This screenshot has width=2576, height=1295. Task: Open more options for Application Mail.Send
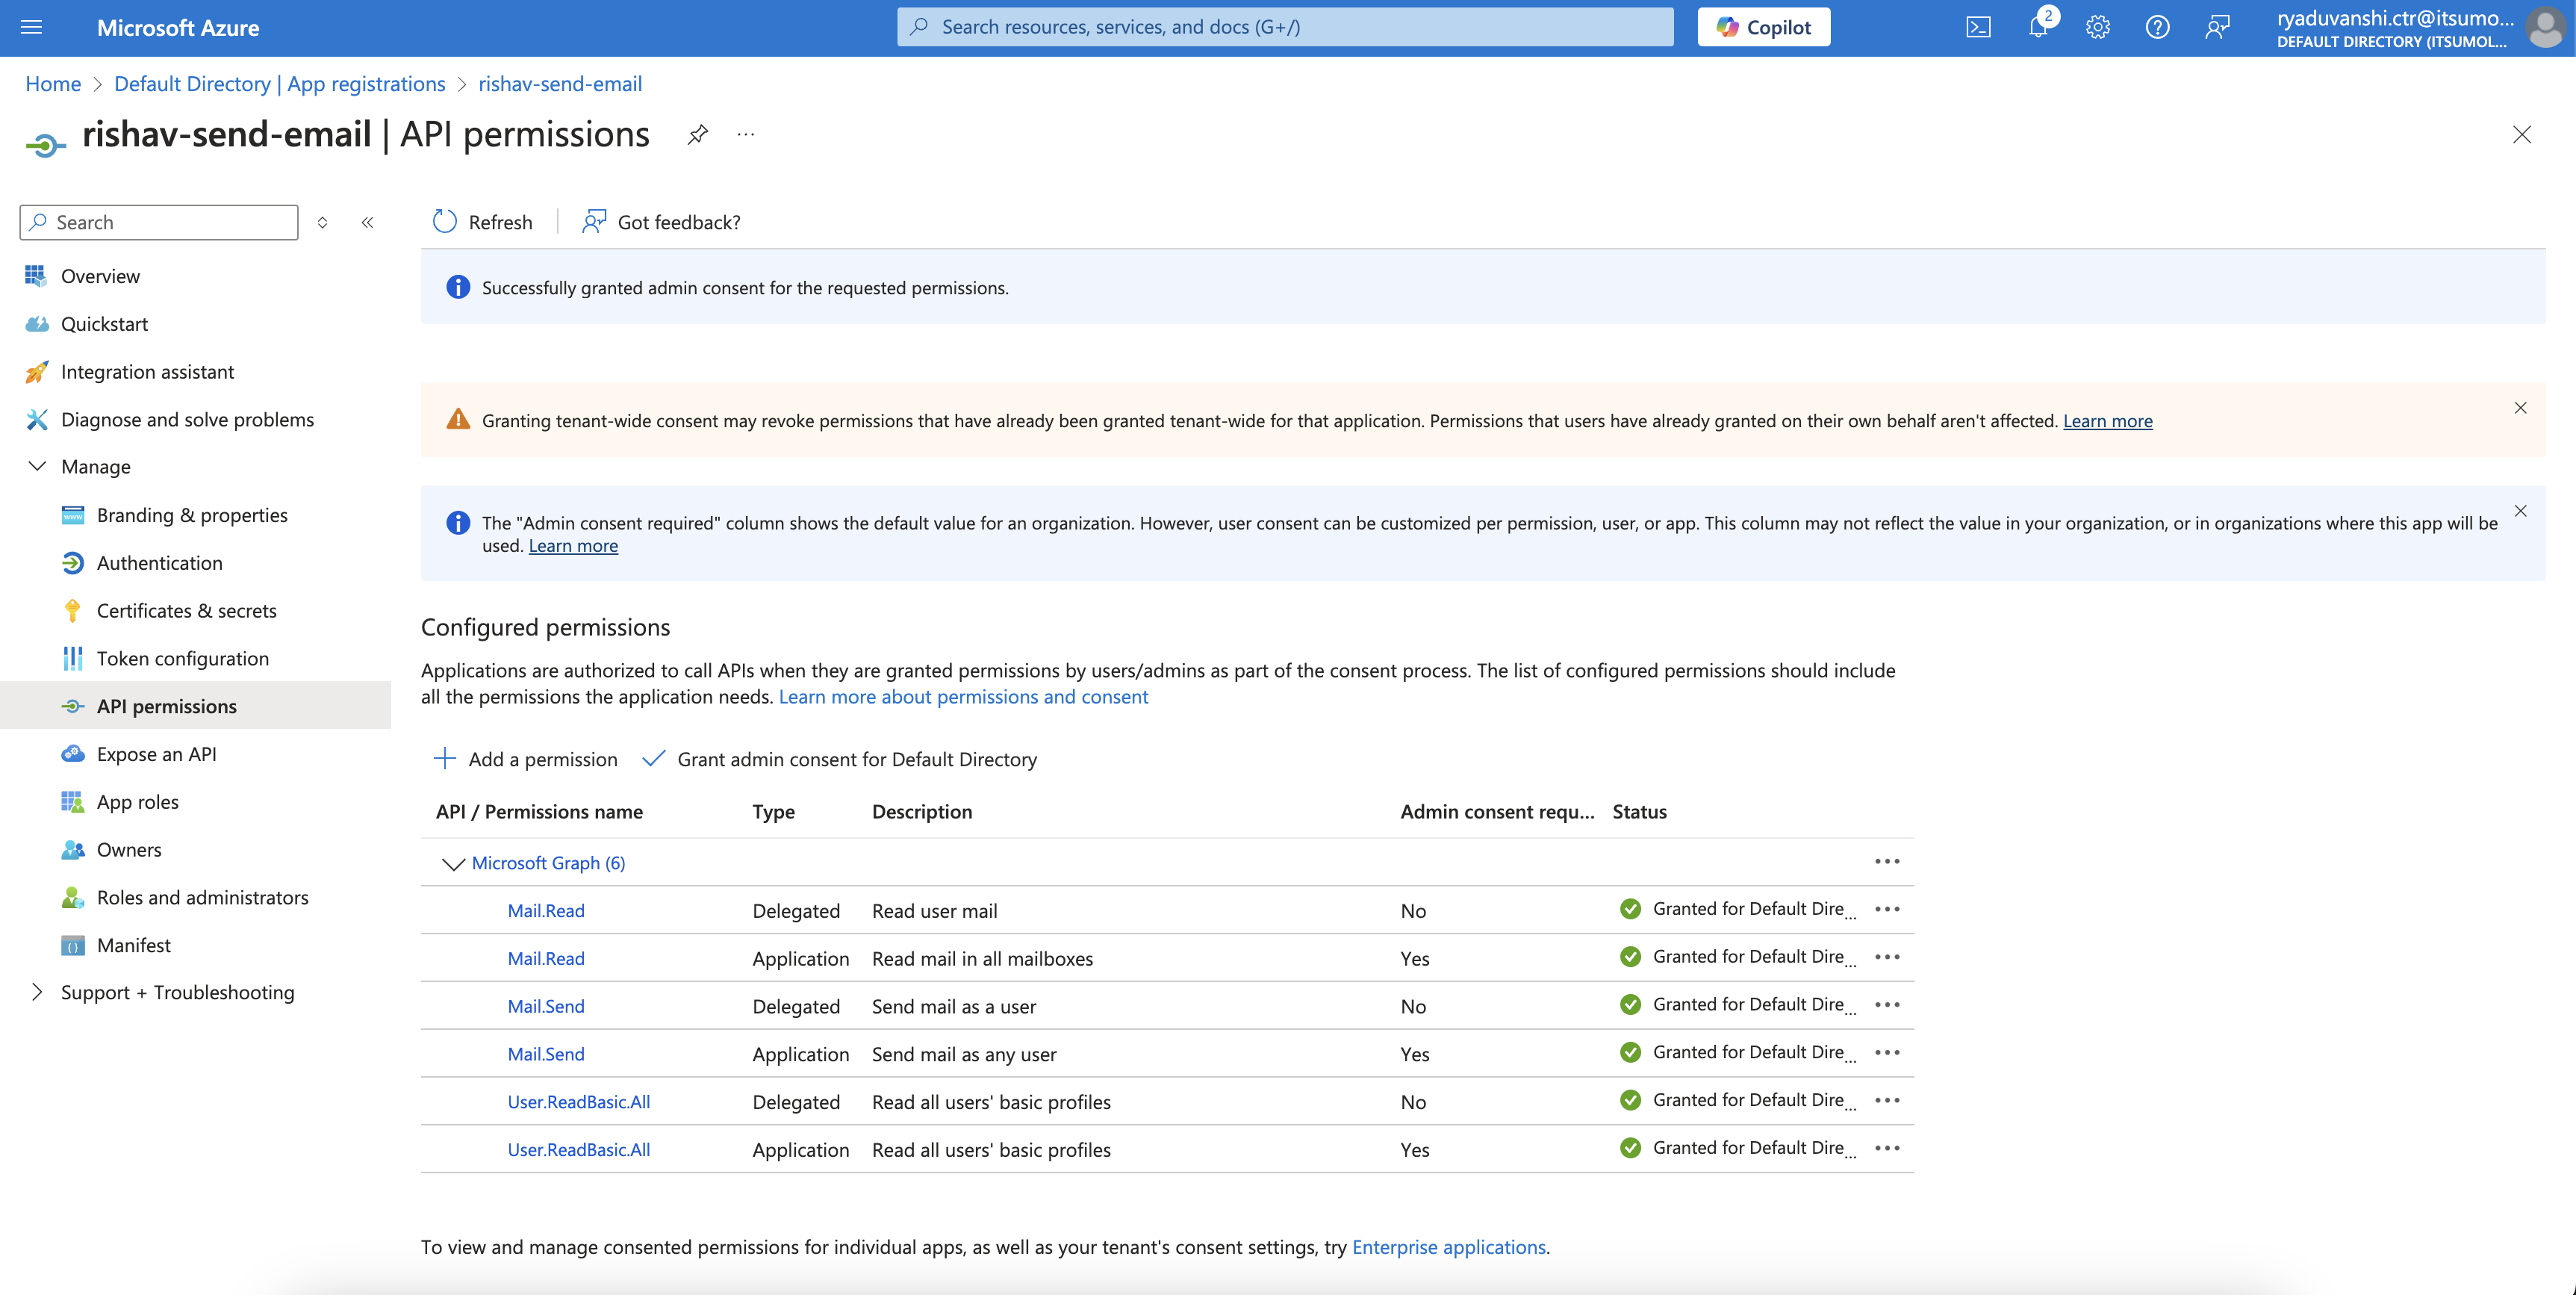click(1887, 1053)
